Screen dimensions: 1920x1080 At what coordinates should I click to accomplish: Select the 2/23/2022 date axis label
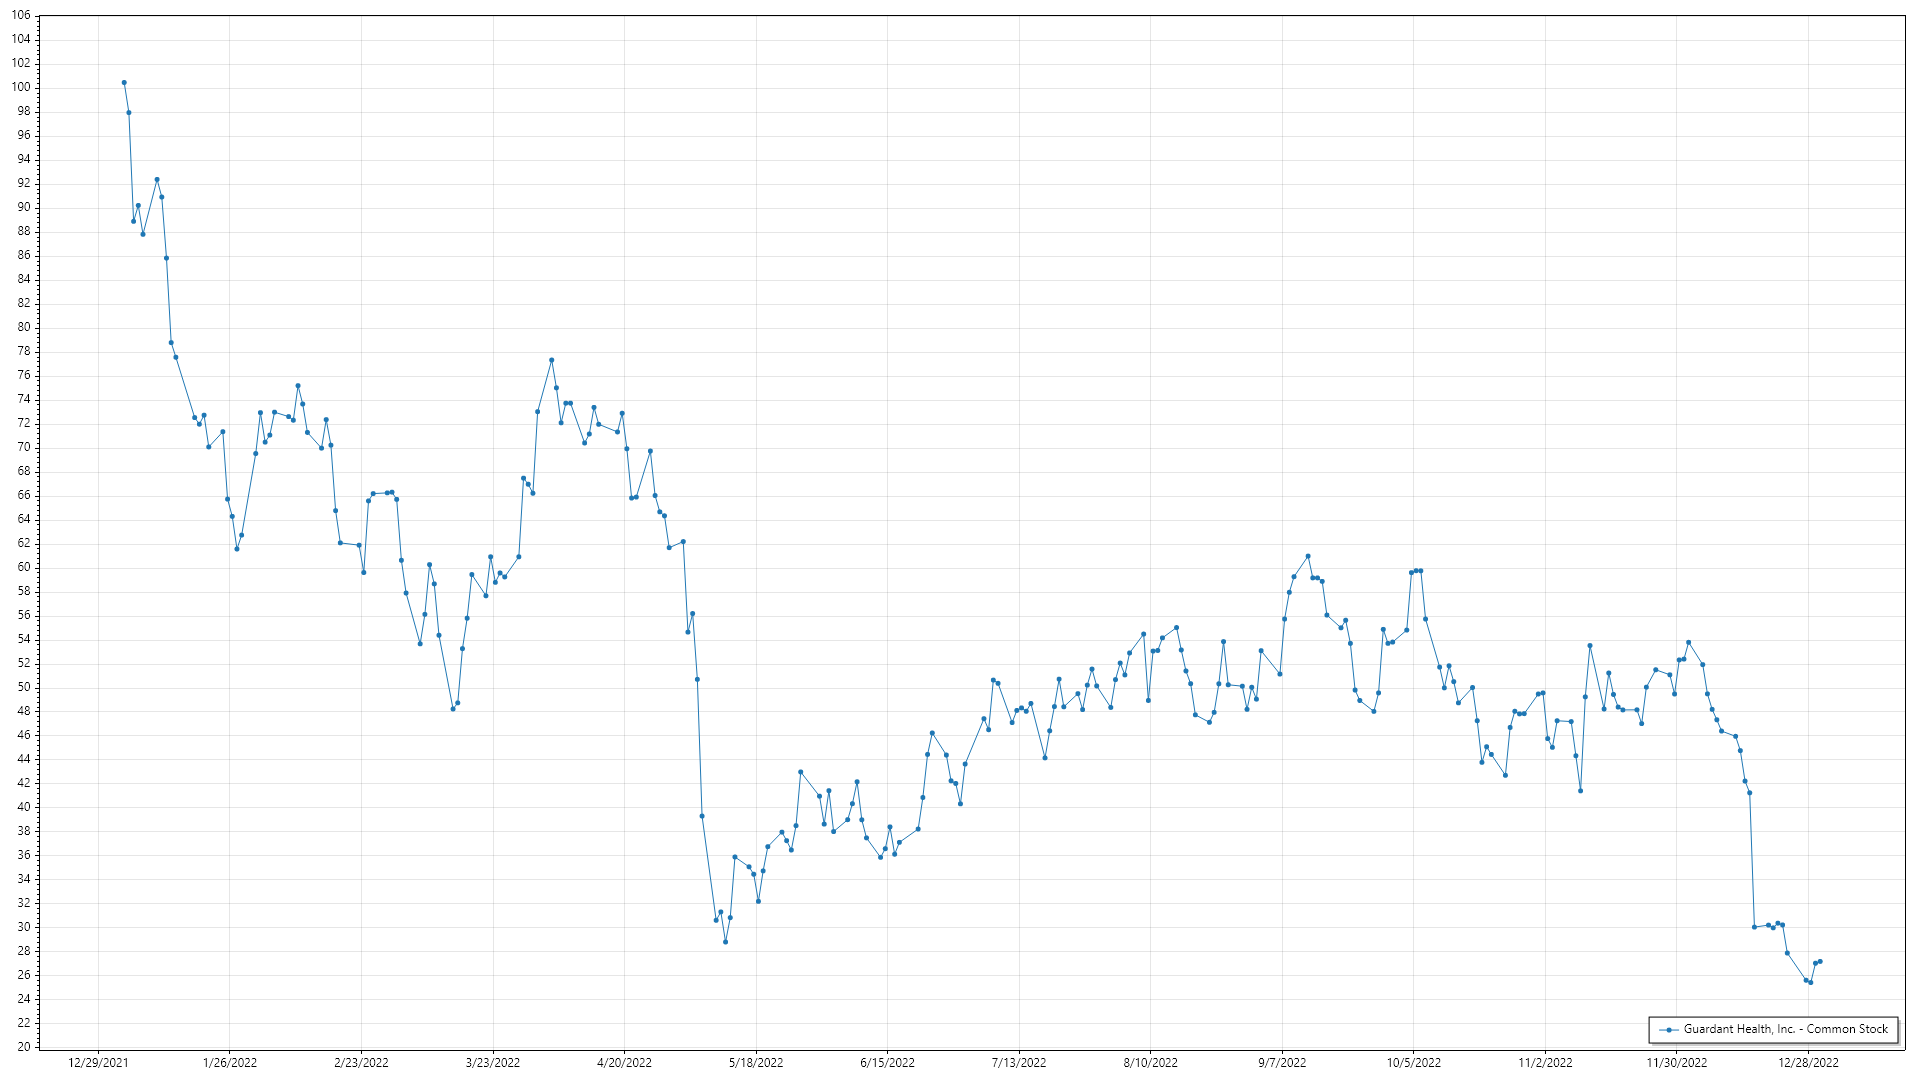(361, 1063)
